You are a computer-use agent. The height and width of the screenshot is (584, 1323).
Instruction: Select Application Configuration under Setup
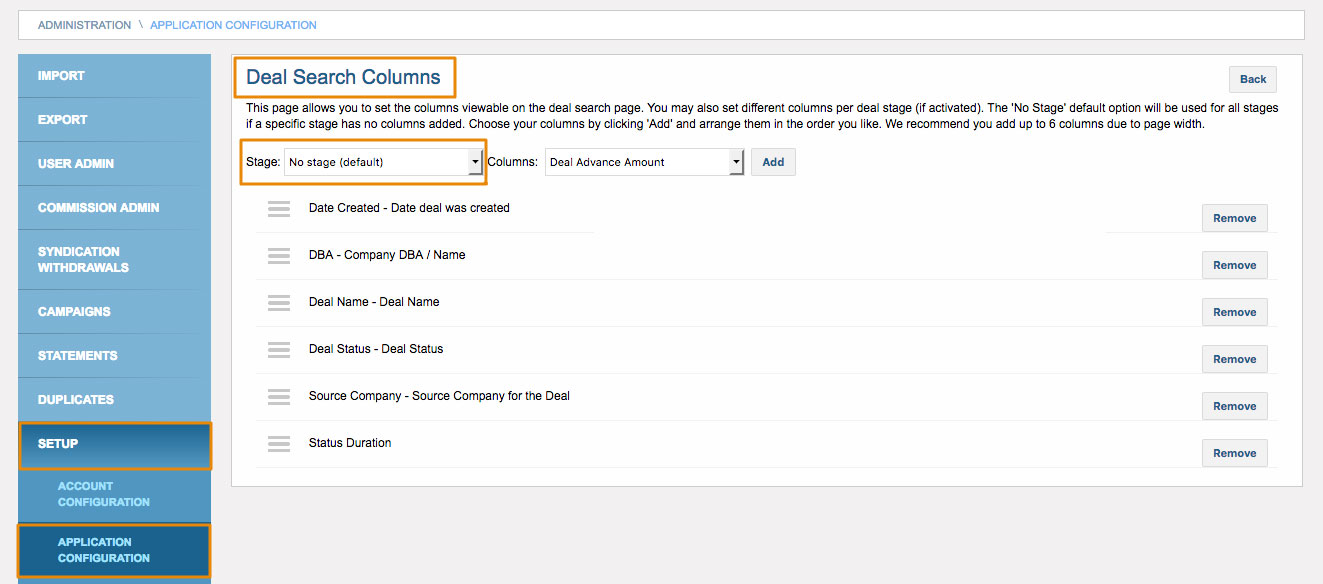pyautogui.click(x=115, y=550)
